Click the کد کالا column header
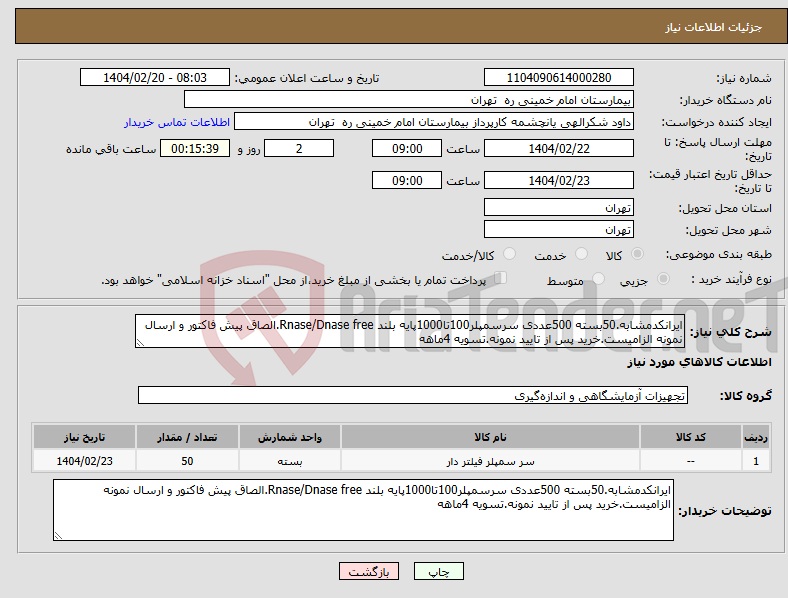788x598 pixels. [x=691, y=437]
